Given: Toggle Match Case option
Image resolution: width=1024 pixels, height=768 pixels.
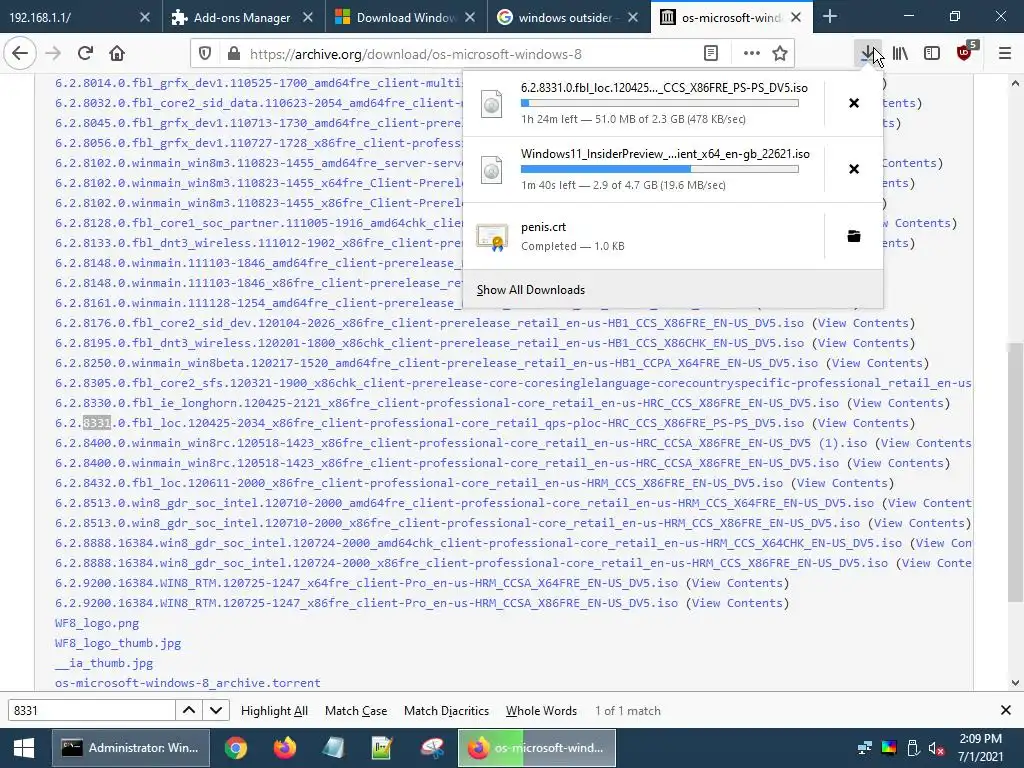Looking at the screenshot, I should [x=356, y=711].
